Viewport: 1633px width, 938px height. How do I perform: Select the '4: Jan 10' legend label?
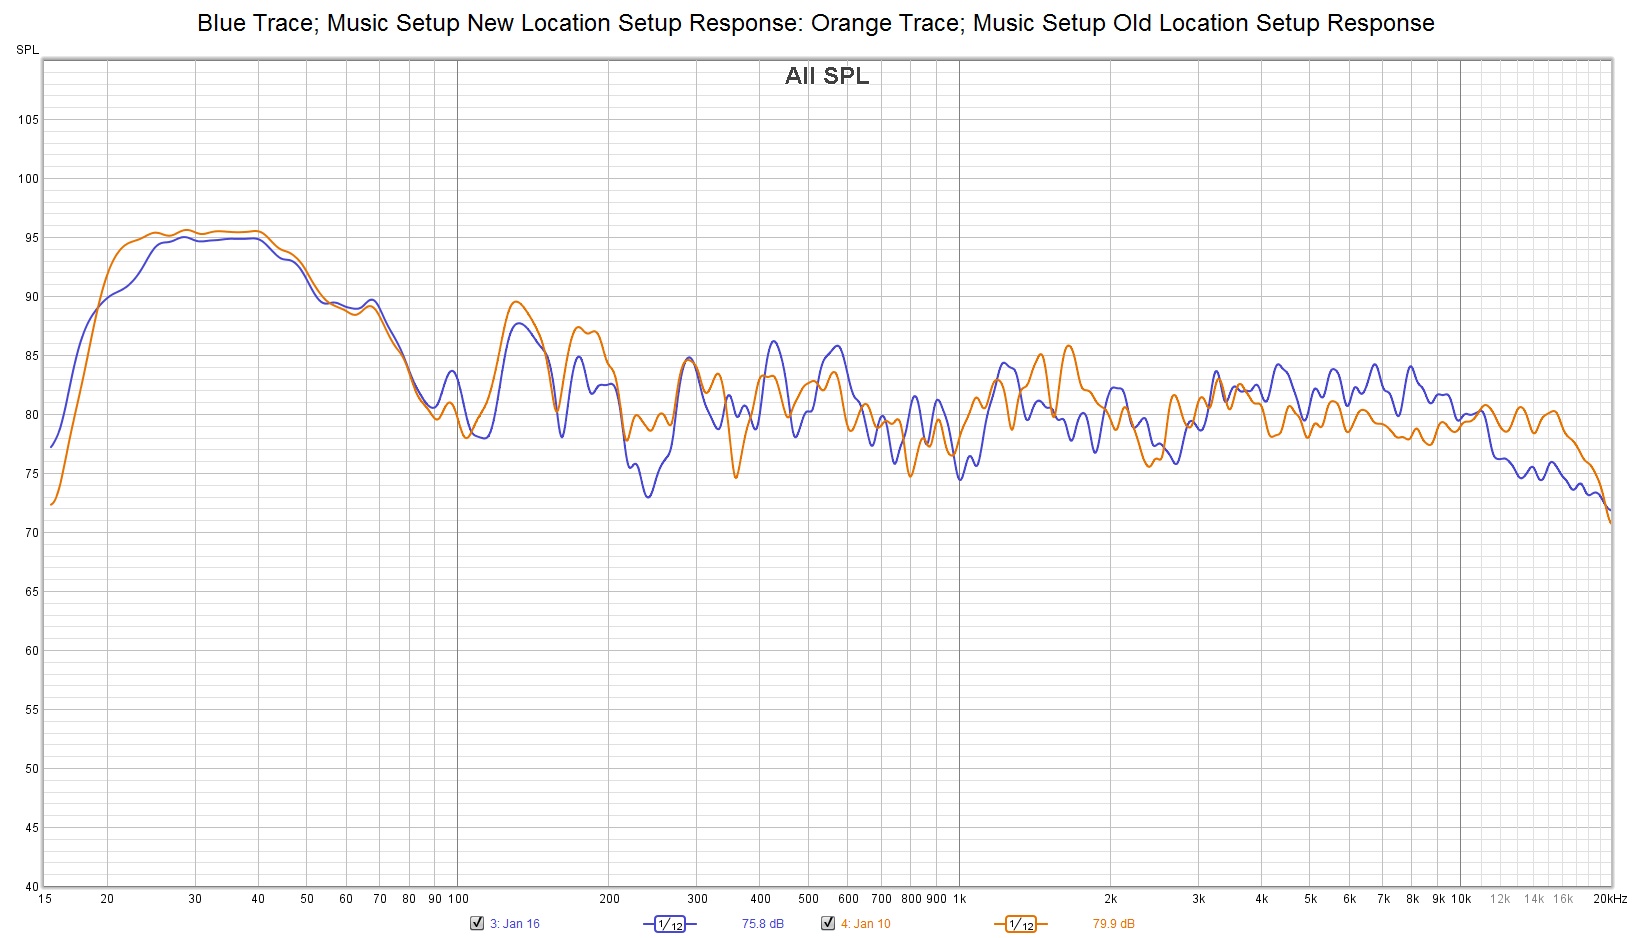point(865,924)
